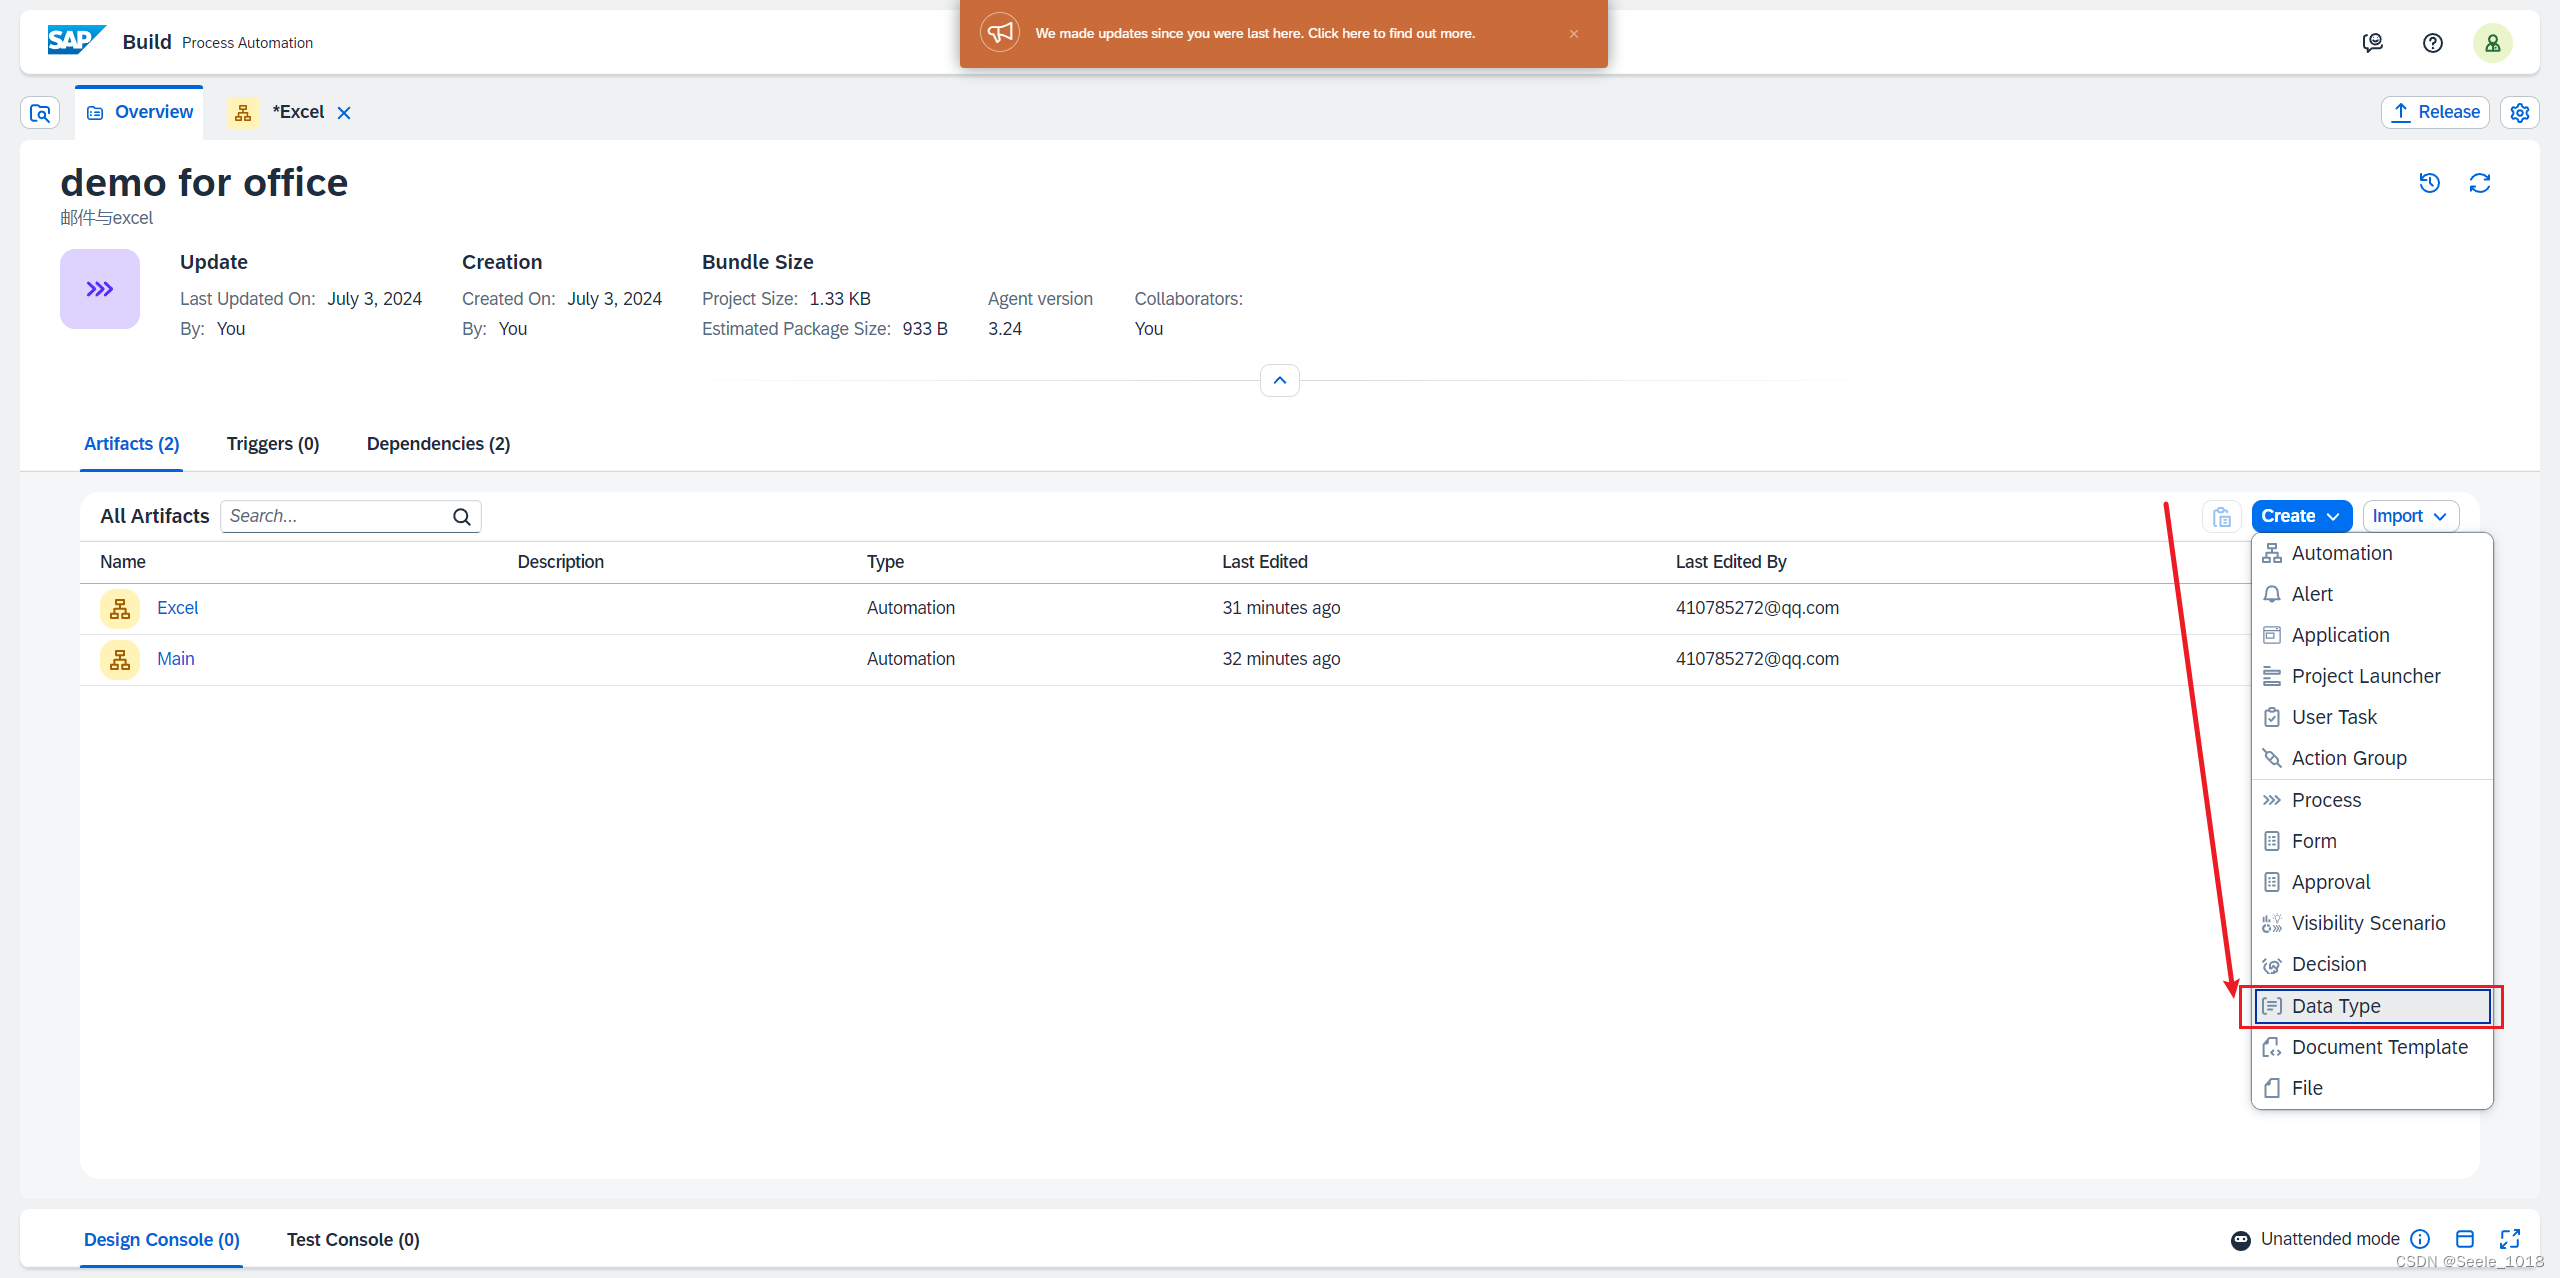Close the *Excel tab

344,113
